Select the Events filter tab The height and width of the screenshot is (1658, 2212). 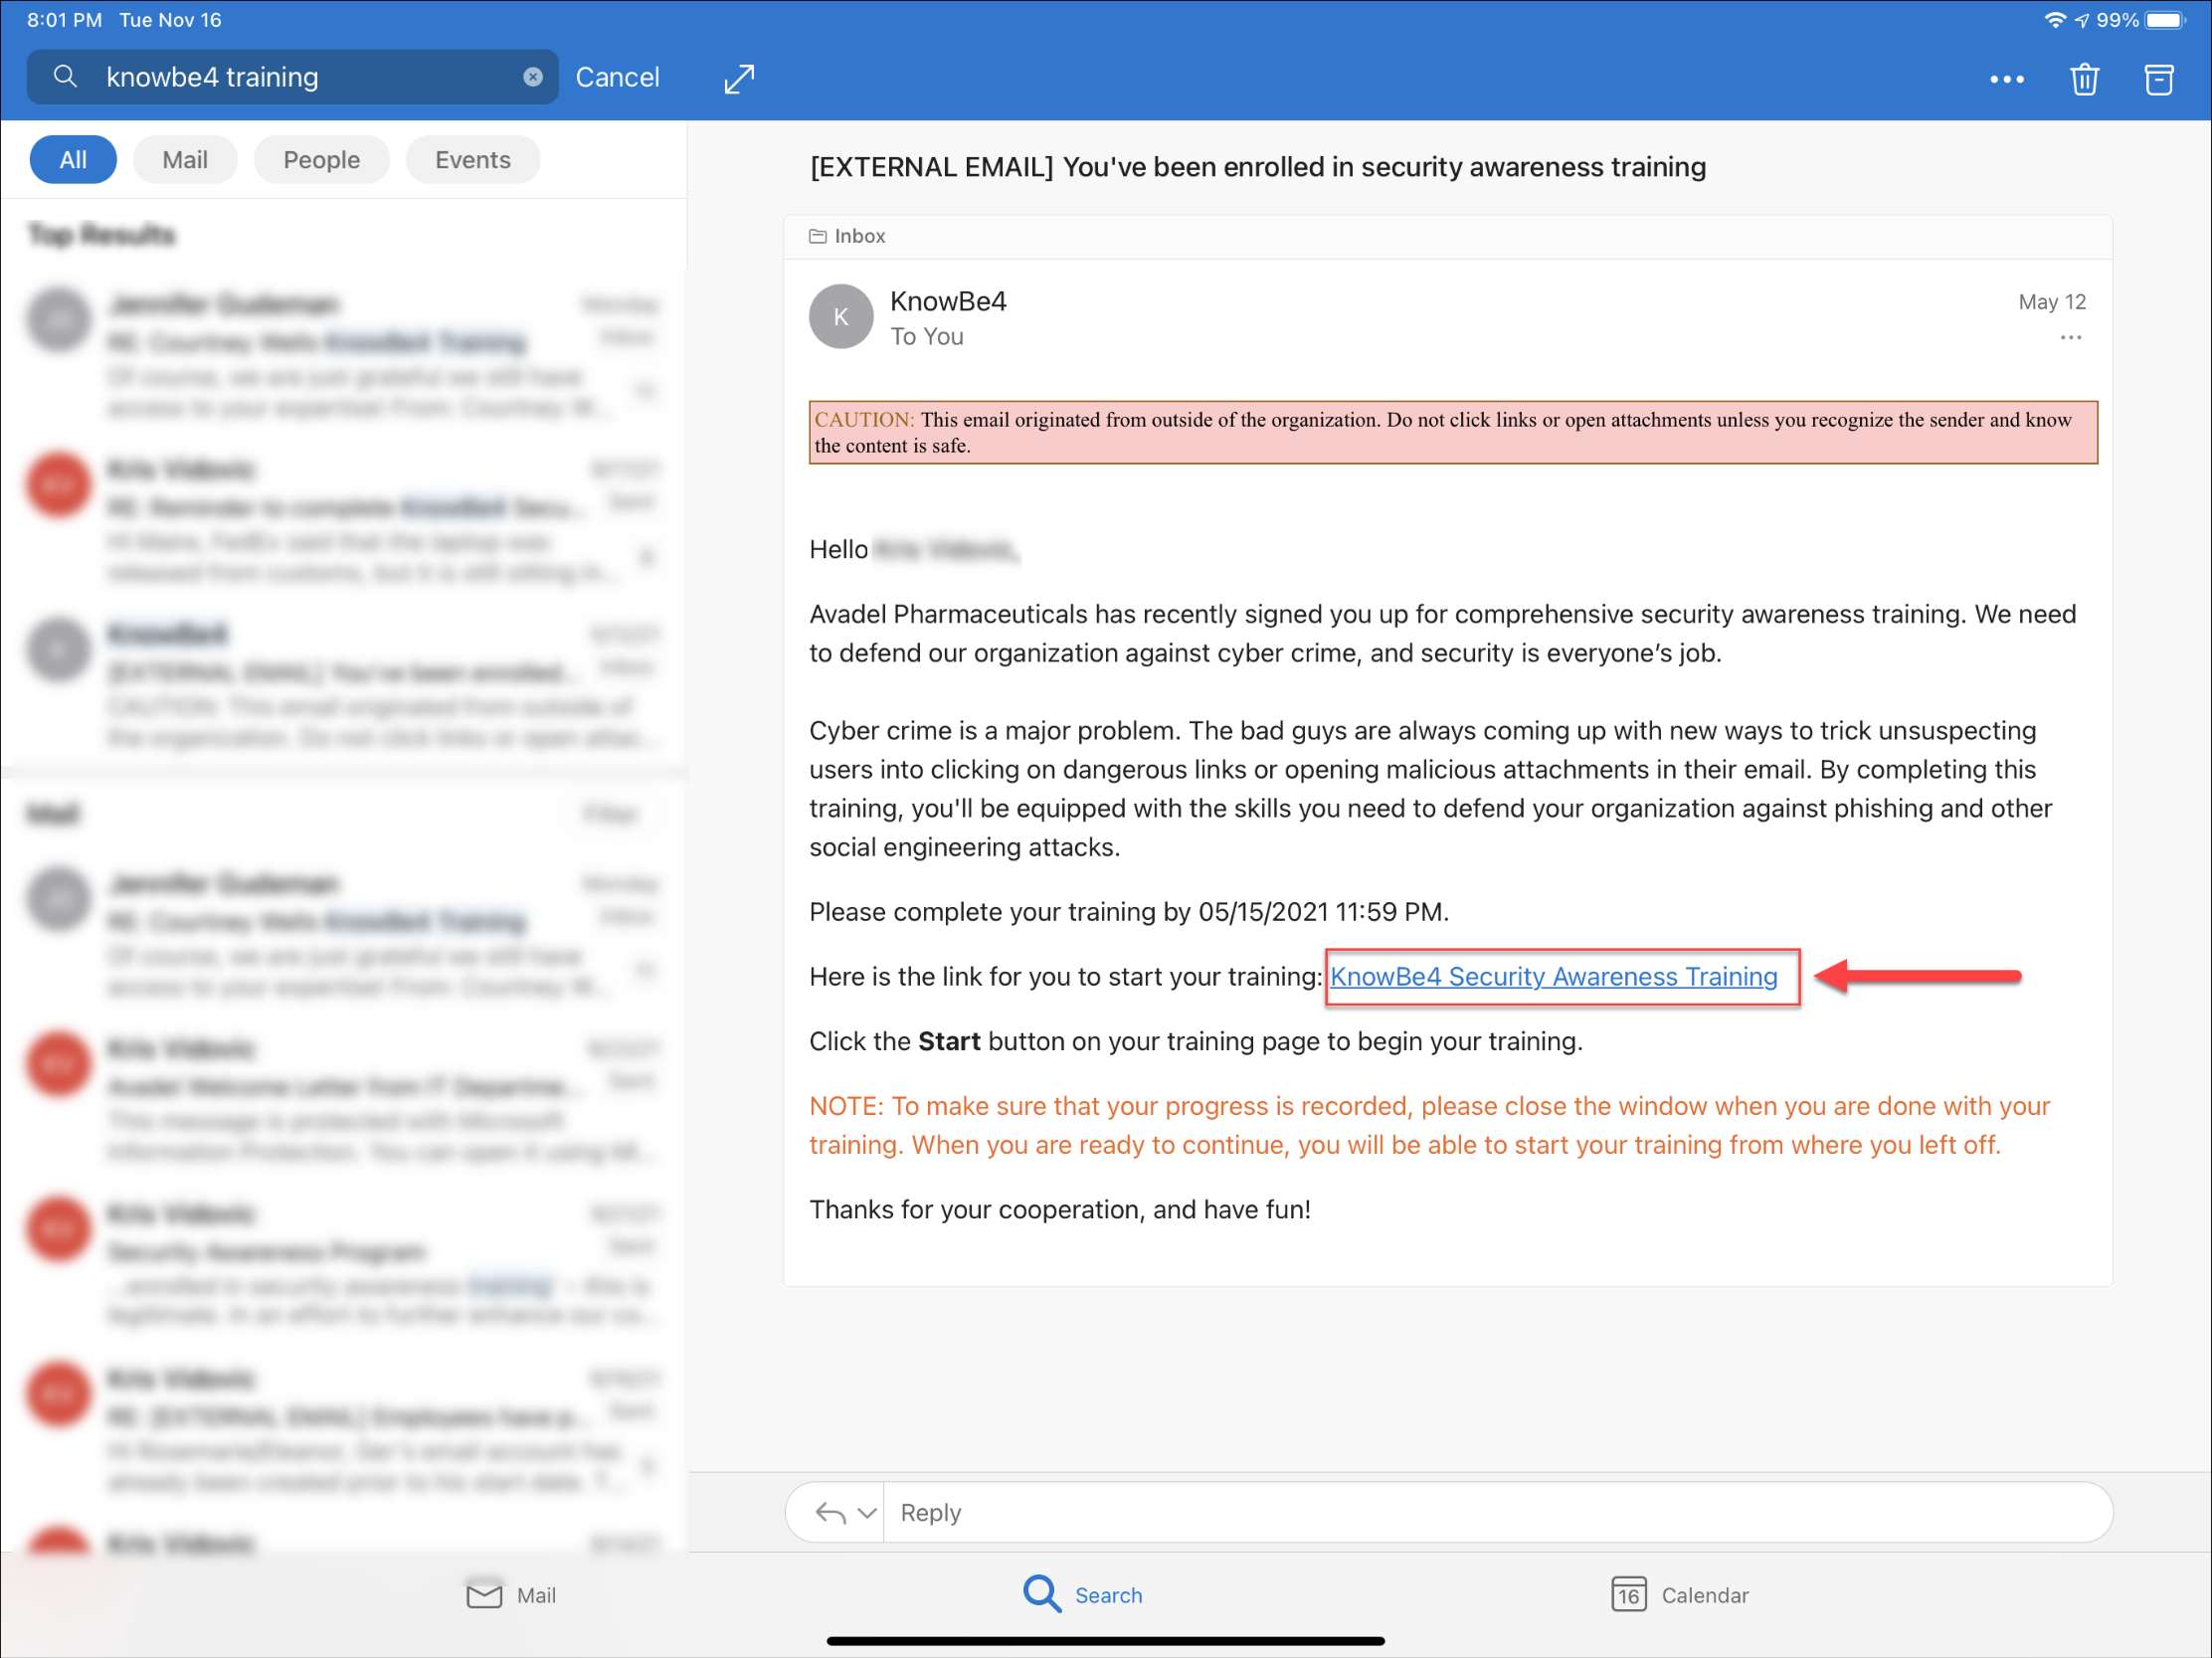pyautogui.click(x=472, y=160)
